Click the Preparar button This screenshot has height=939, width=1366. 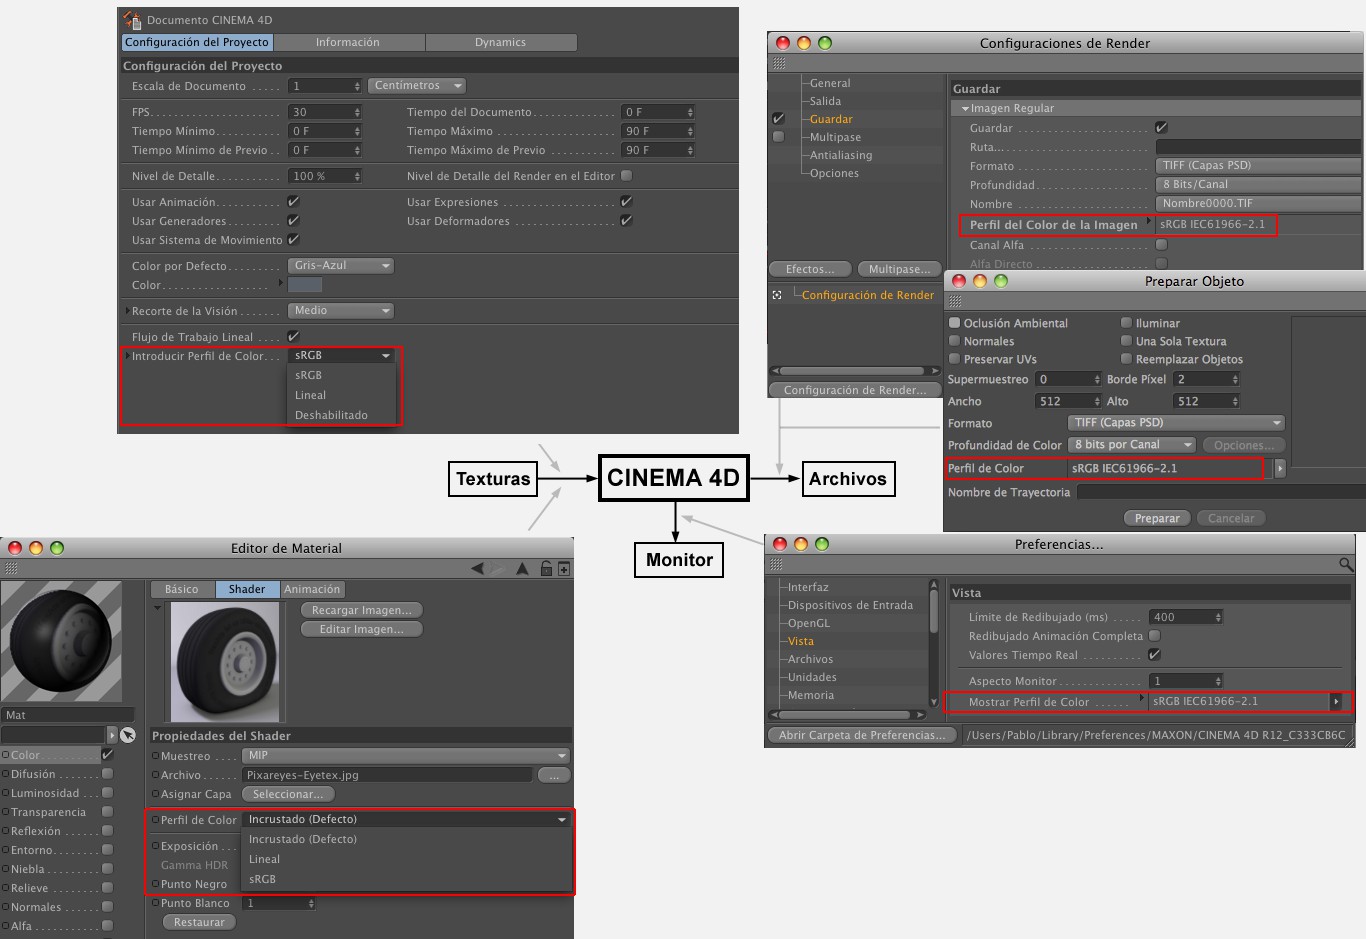tap(1157, 518)
